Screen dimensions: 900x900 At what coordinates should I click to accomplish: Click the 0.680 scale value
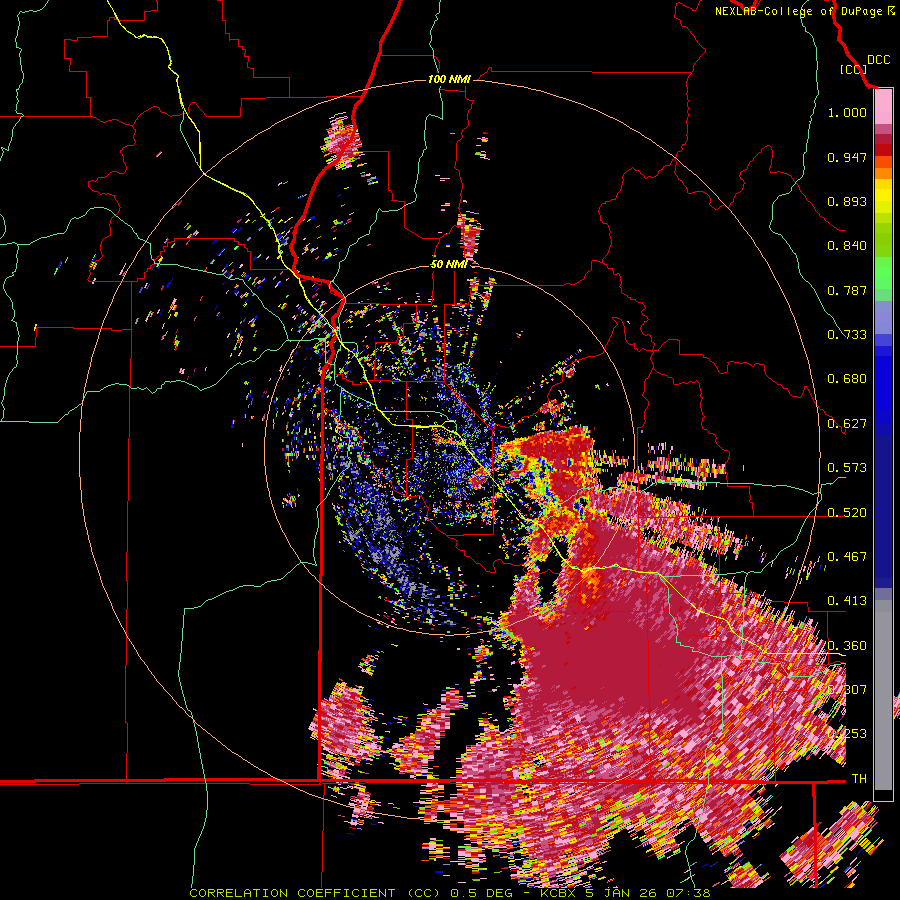(x=847, y=379)
